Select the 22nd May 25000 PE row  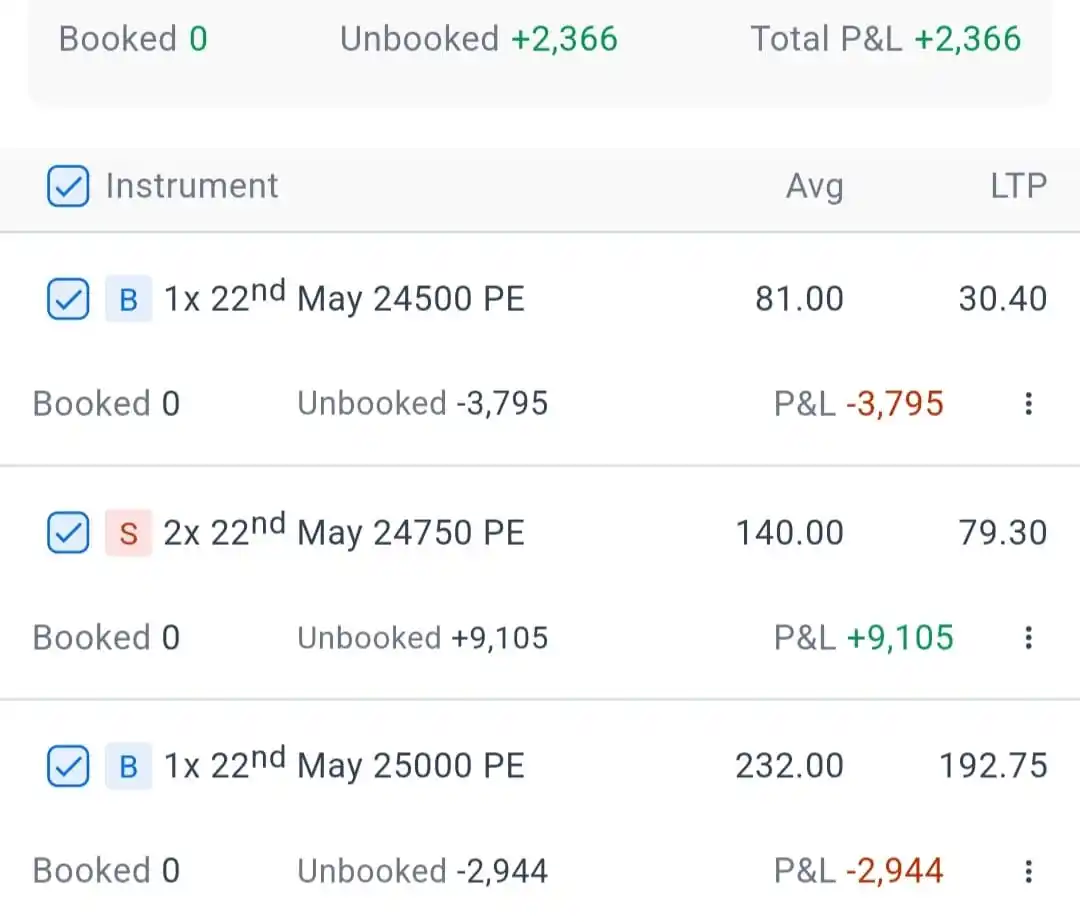(343, 767)
